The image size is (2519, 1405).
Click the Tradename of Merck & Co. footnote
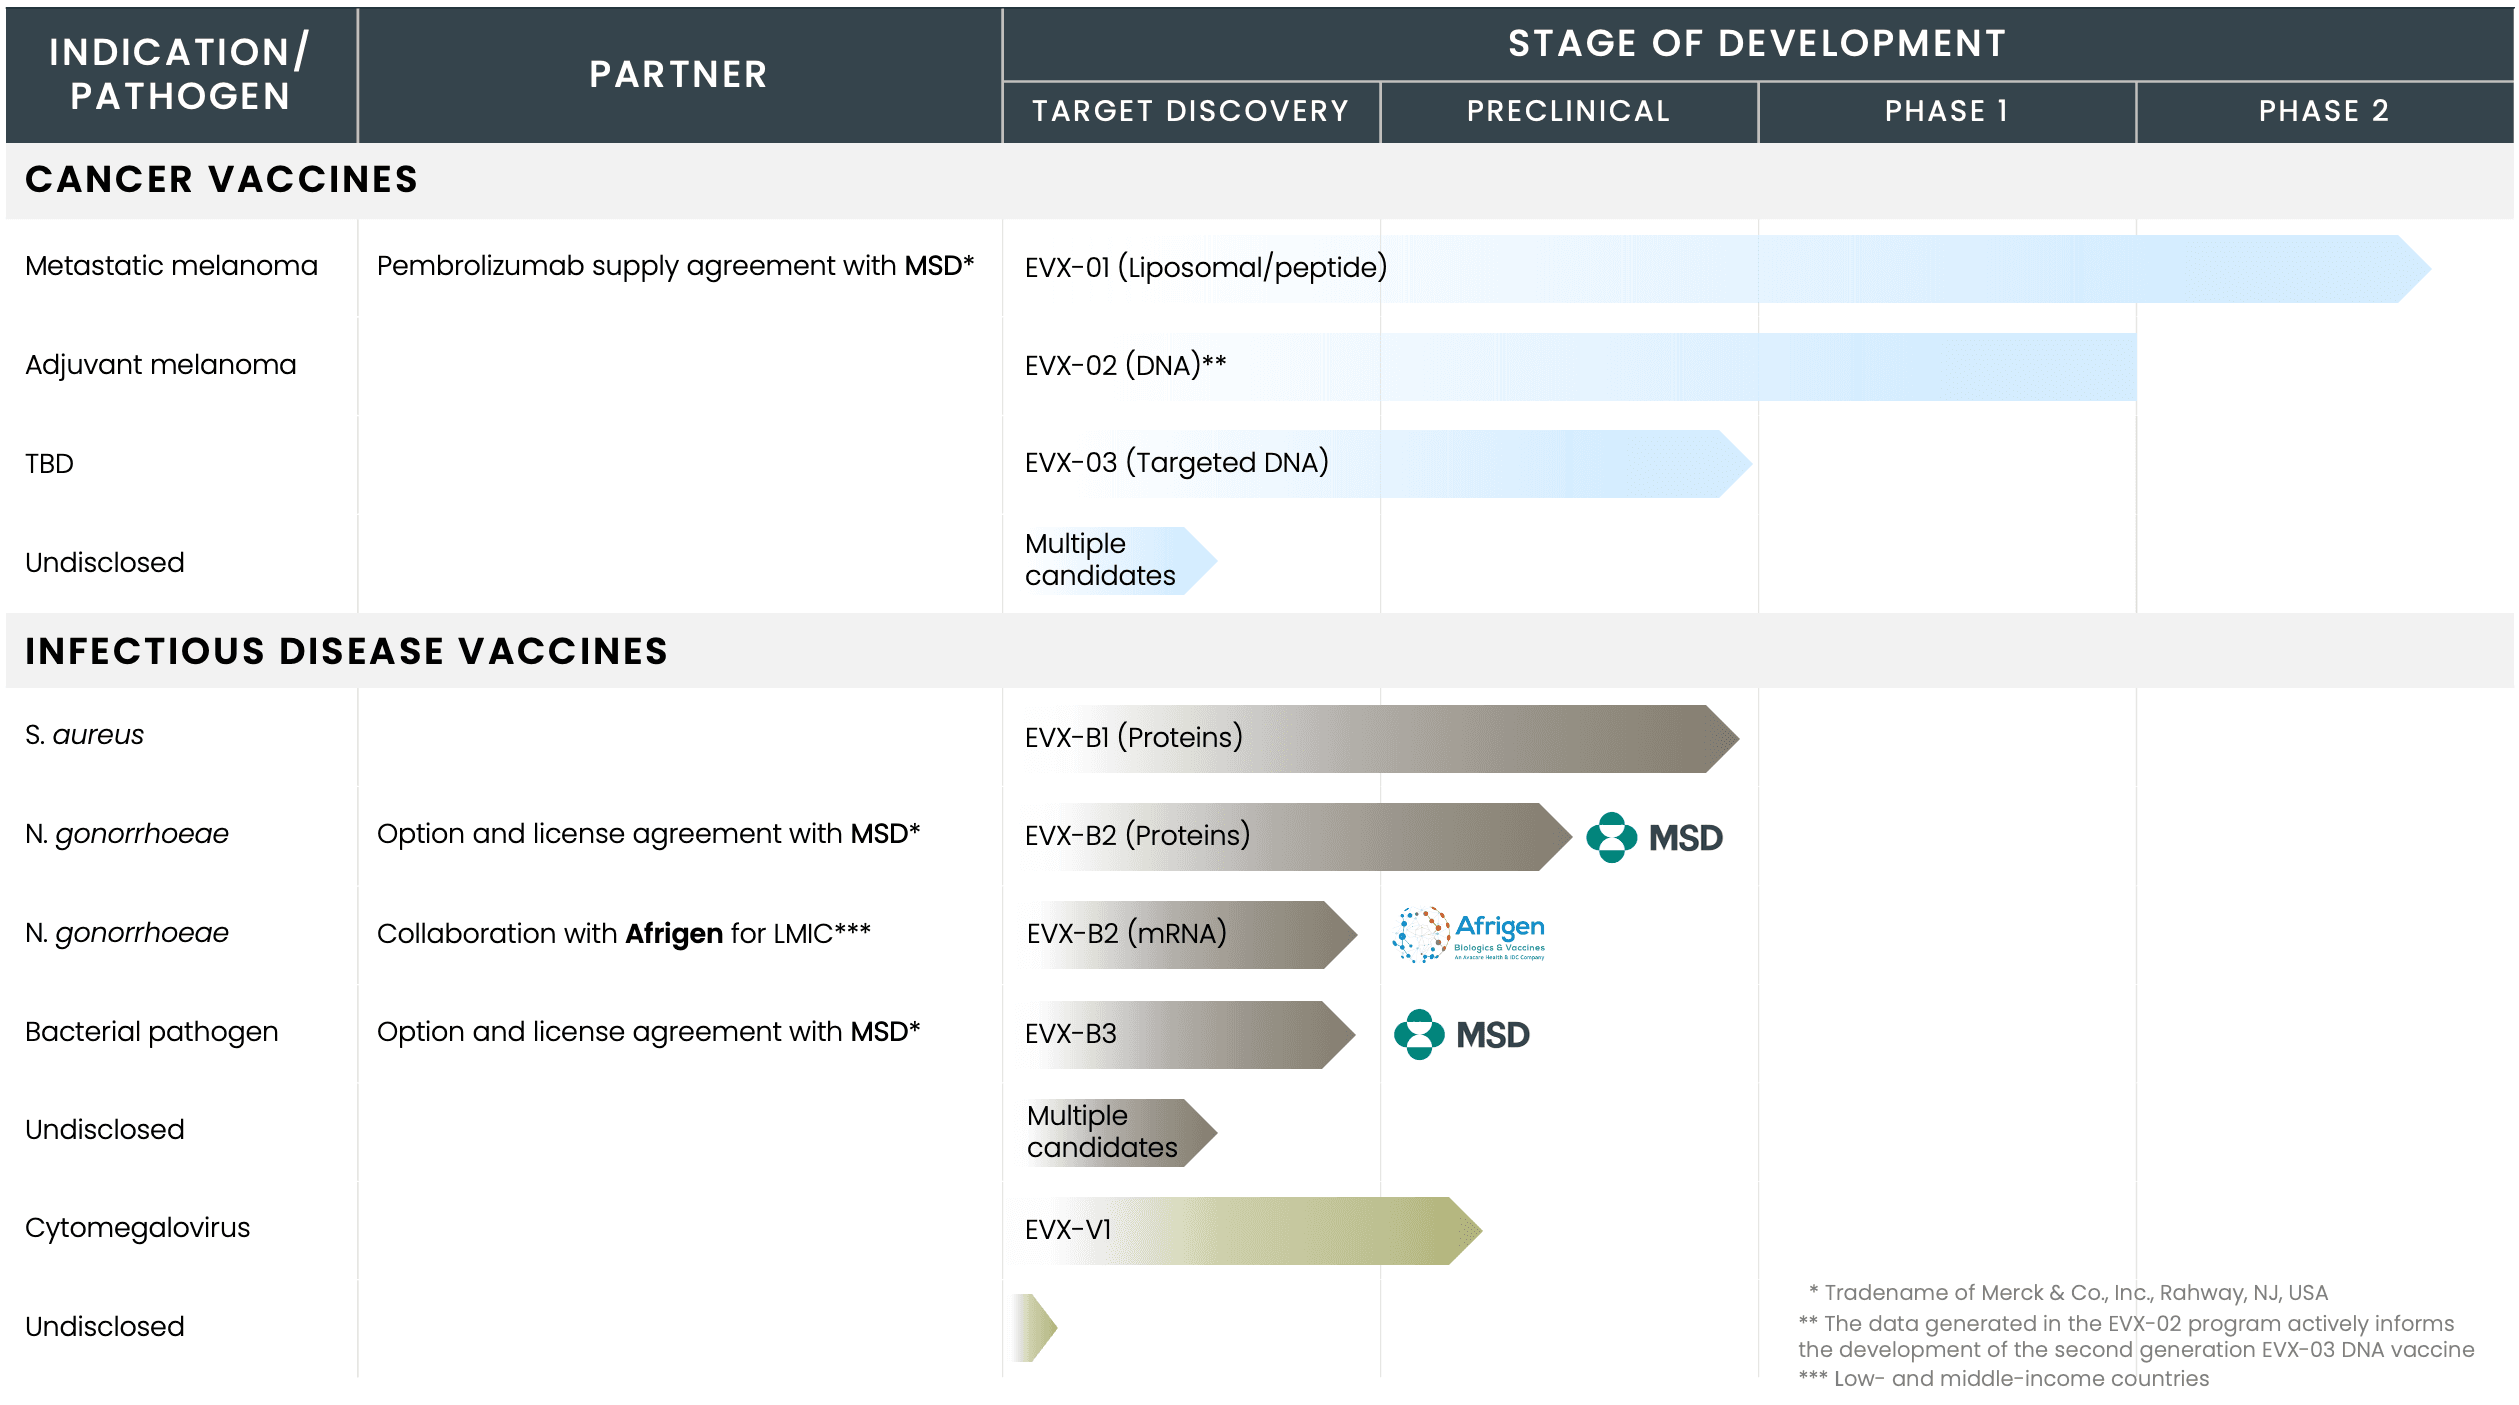[x=2068, y=1293]
